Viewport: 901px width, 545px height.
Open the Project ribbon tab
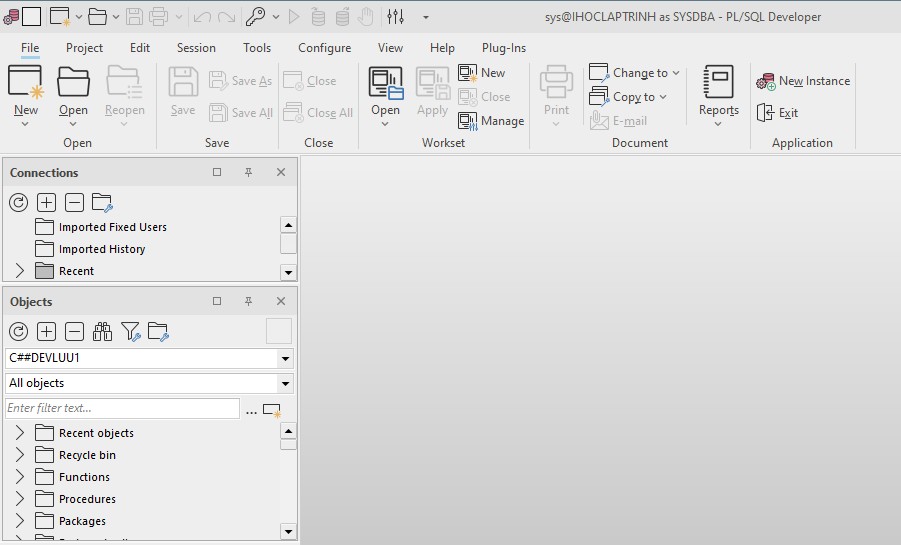coord(84,48)
